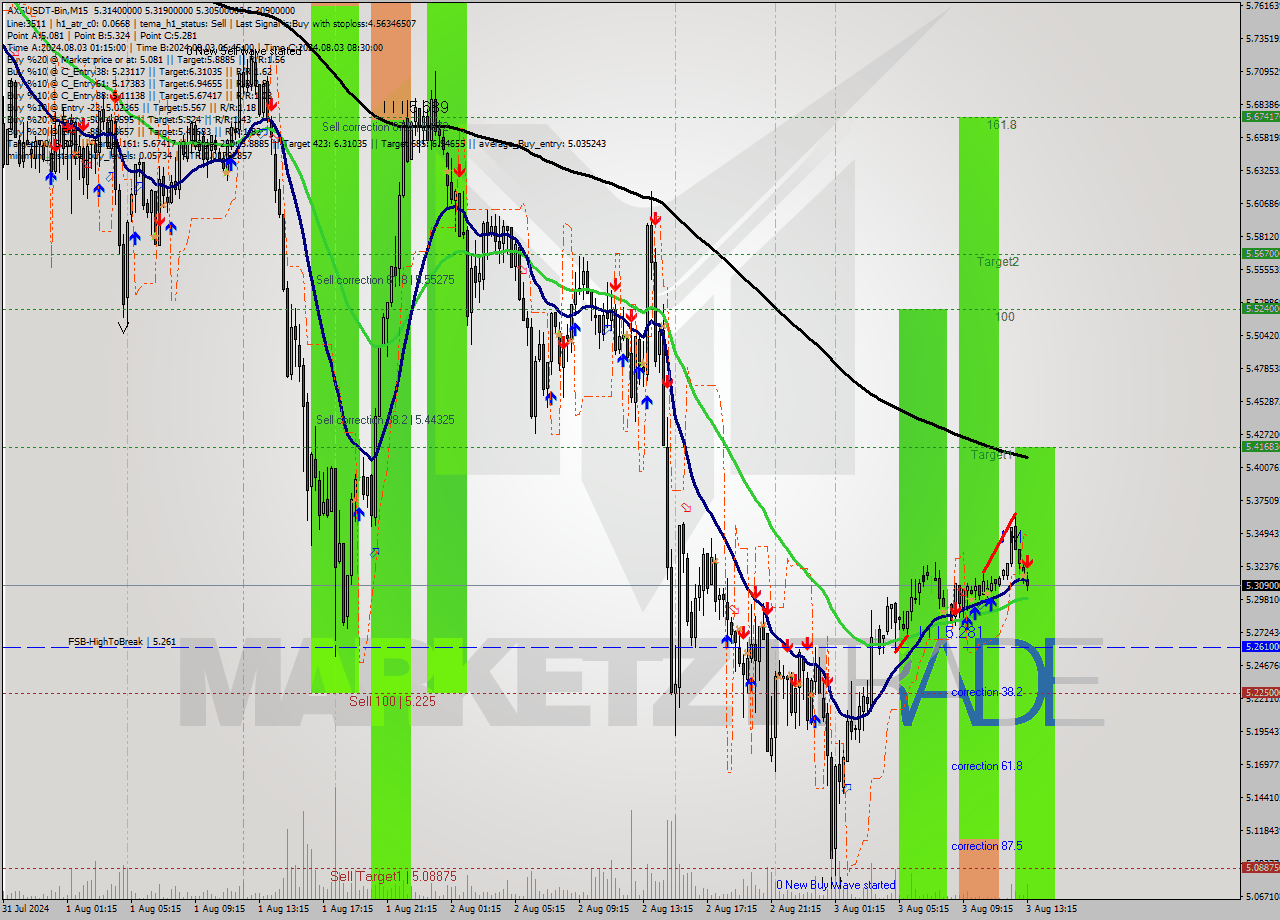
Task: Click the 5.19543 price axis value
Action: tap(1261, 732)
